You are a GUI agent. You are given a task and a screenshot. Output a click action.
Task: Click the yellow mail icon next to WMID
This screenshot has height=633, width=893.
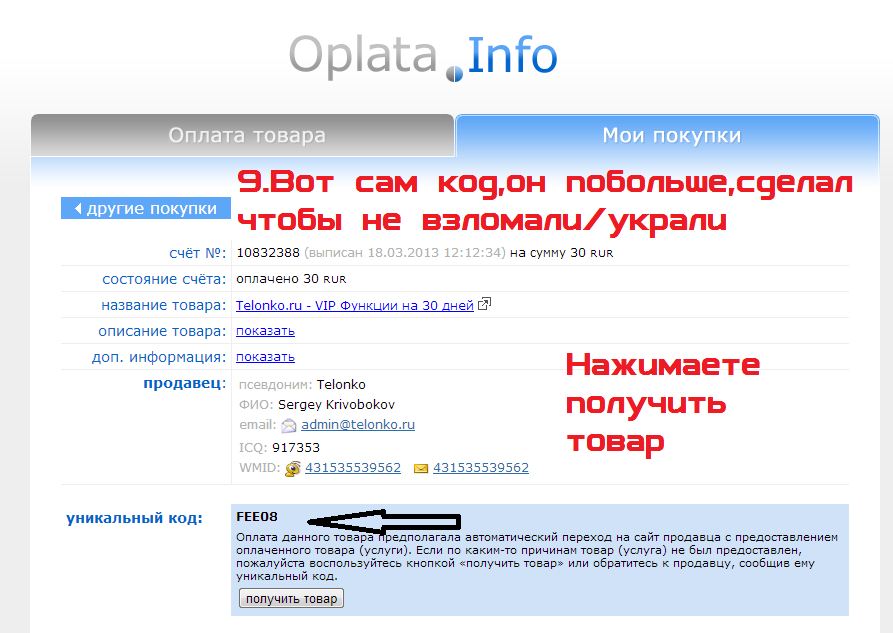tap(421, 469)
